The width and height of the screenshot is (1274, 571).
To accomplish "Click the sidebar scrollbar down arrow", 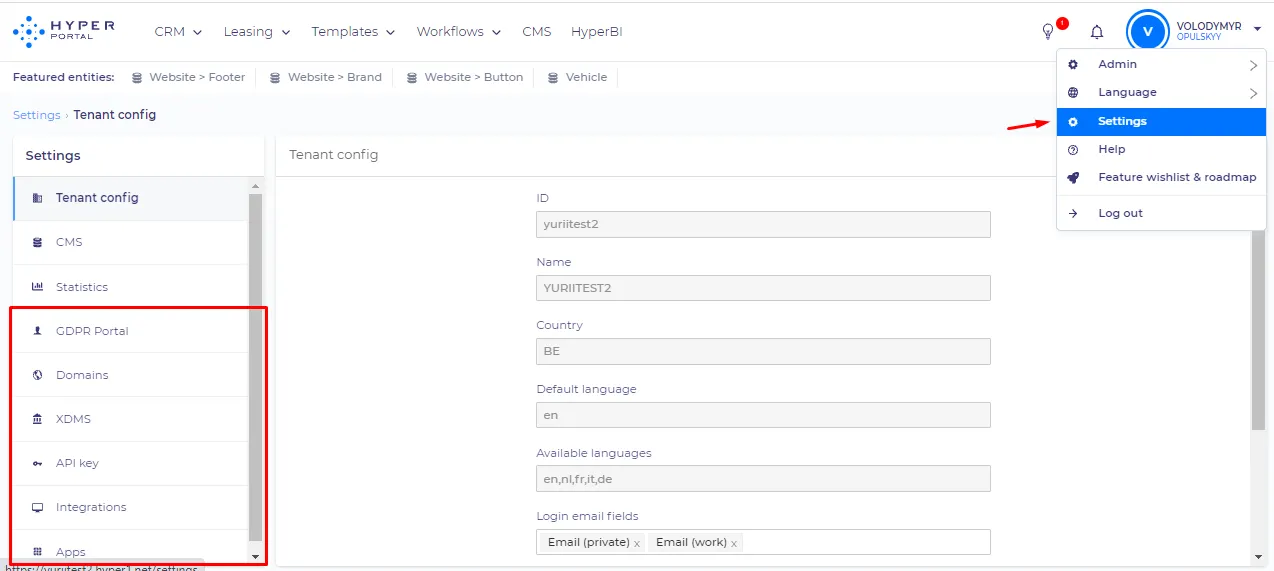I will click(x=255, y=555).
